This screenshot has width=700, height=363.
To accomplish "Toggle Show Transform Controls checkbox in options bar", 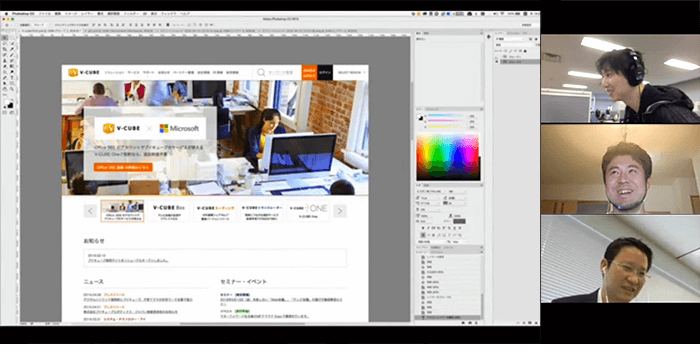I will click(50, 25).
